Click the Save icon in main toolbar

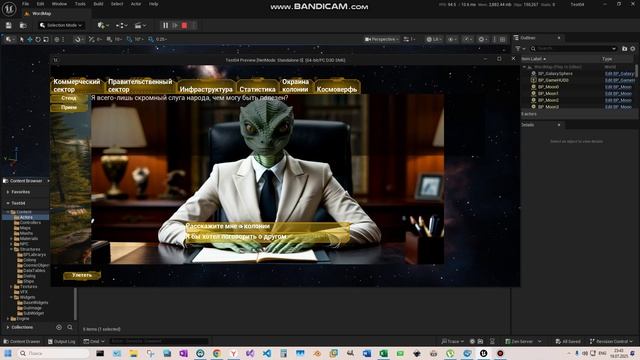[9, 25]
